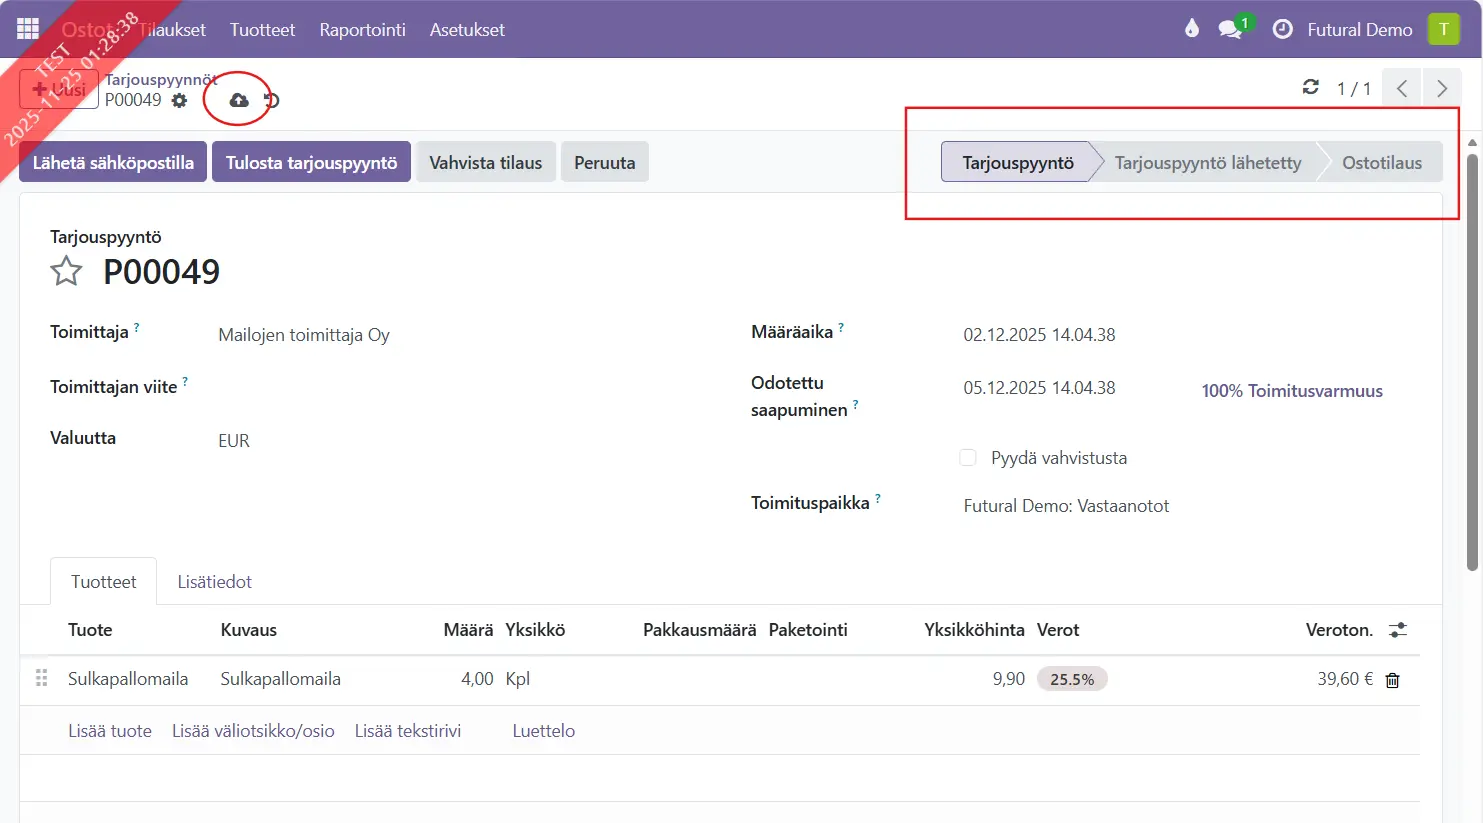Open the apps grid menu icon

pyautogui.click(x=28, y=29)
